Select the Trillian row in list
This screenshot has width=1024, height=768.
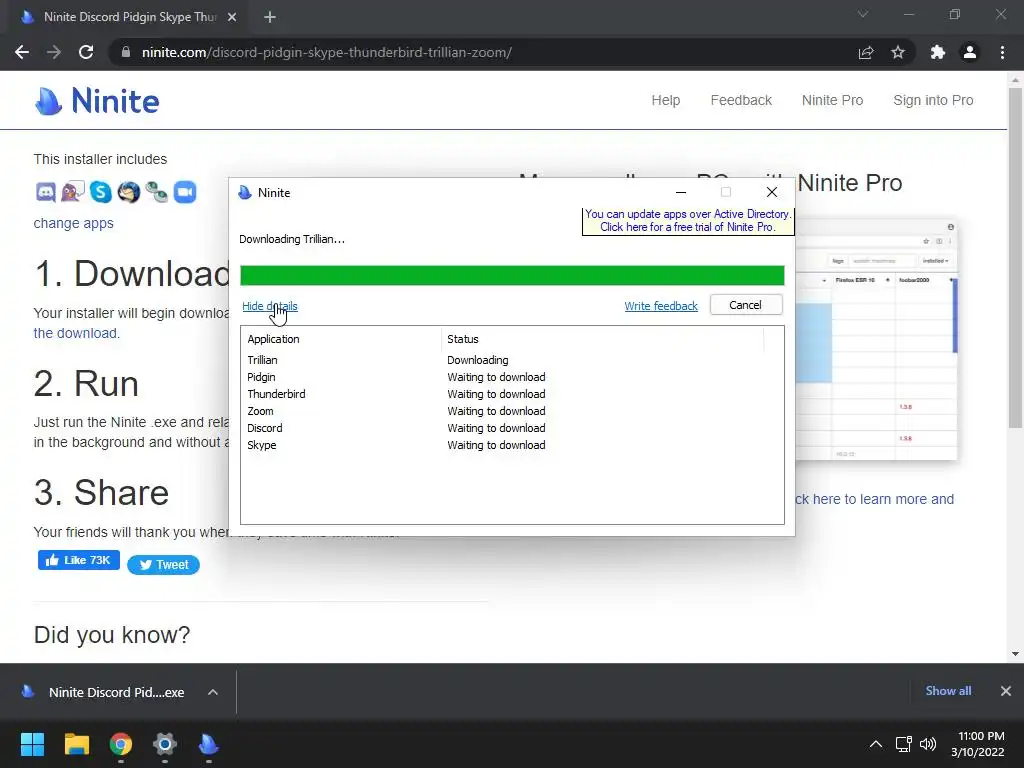512,360
